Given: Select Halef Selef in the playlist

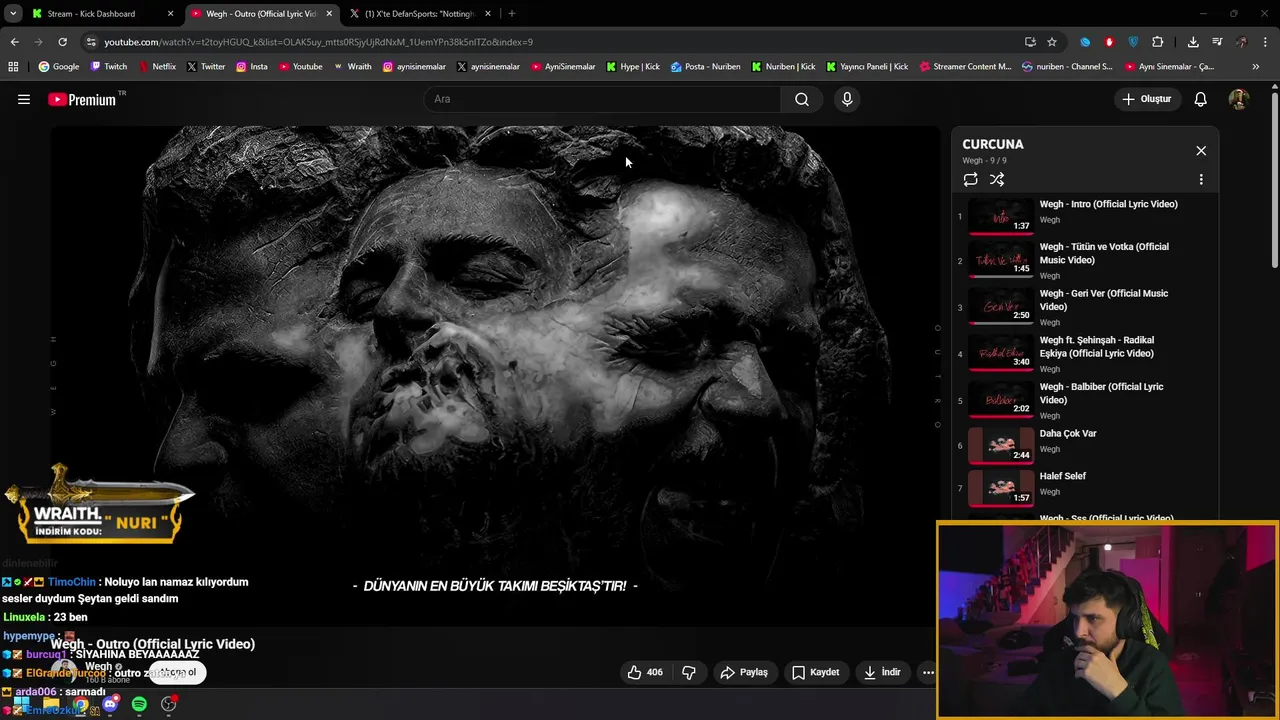Looking at the screenshot, I should coord(1085,487).
